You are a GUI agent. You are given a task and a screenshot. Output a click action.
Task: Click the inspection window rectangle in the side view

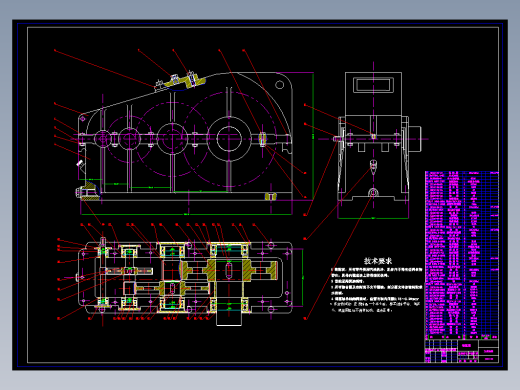[x=373, y=85]
